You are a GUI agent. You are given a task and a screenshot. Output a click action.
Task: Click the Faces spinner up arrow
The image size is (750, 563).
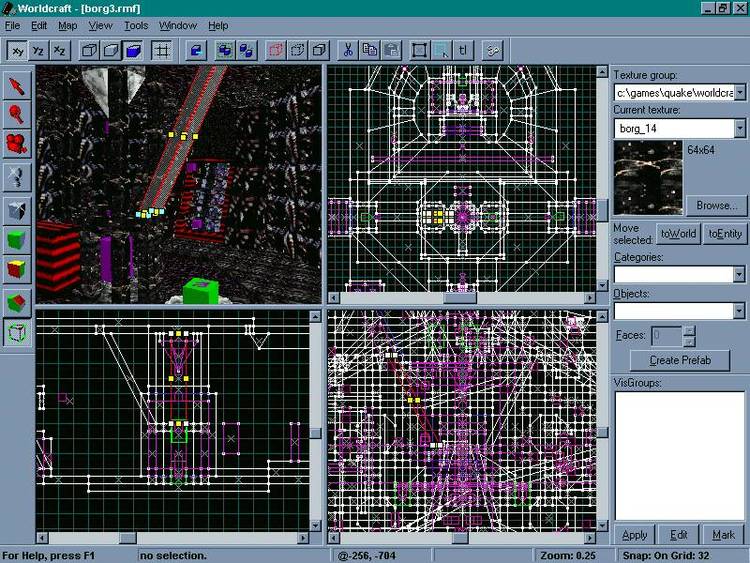(689, 330)
